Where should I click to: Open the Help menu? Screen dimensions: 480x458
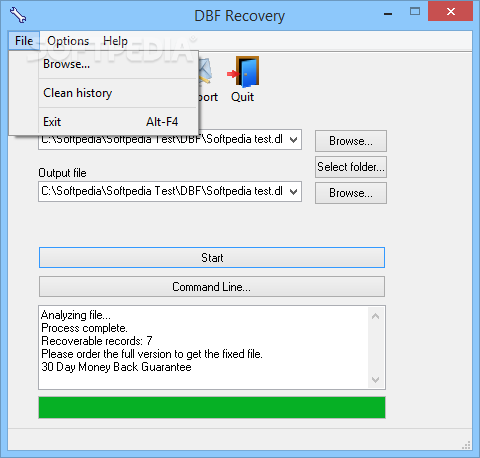pos(115,41)
